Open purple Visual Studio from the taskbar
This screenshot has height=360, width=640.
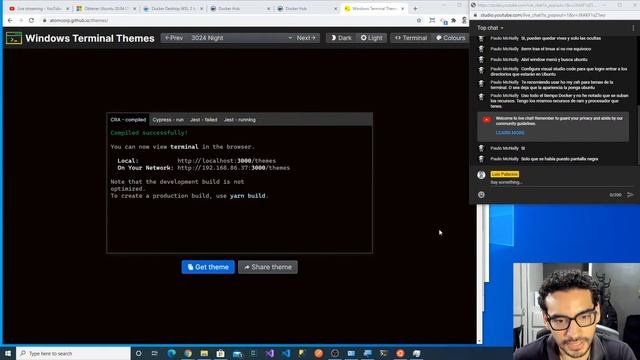269,353
